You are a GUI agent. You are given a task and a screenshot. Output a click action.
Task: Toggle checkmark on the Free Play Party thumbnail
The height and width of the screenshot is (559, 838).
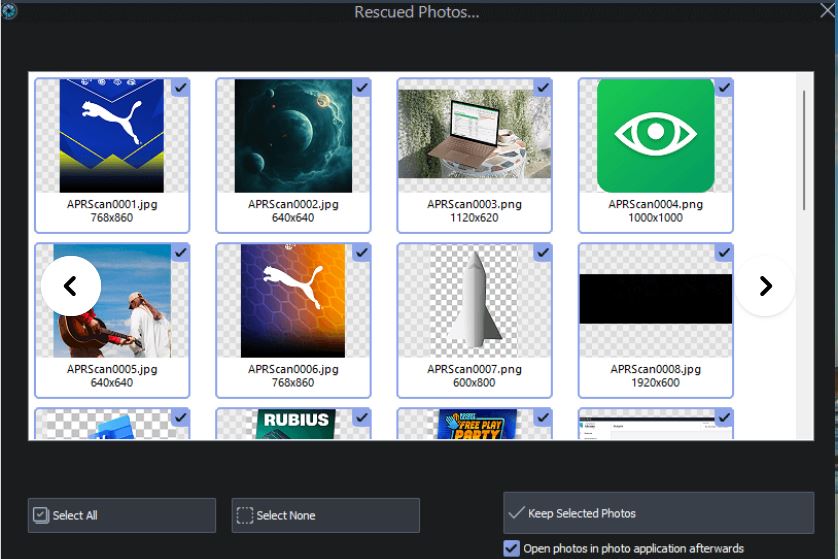543,418
